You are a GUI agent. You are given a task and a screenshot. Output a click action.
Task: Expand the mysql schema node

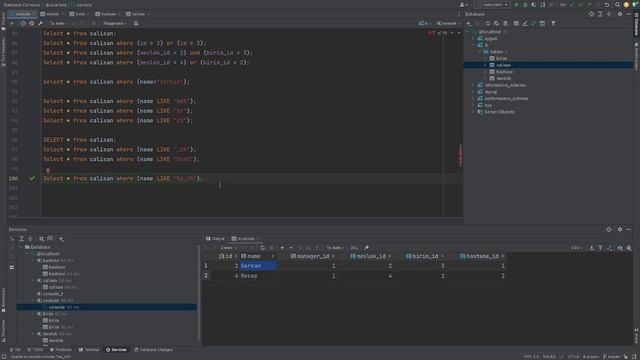tap(474, 92)
